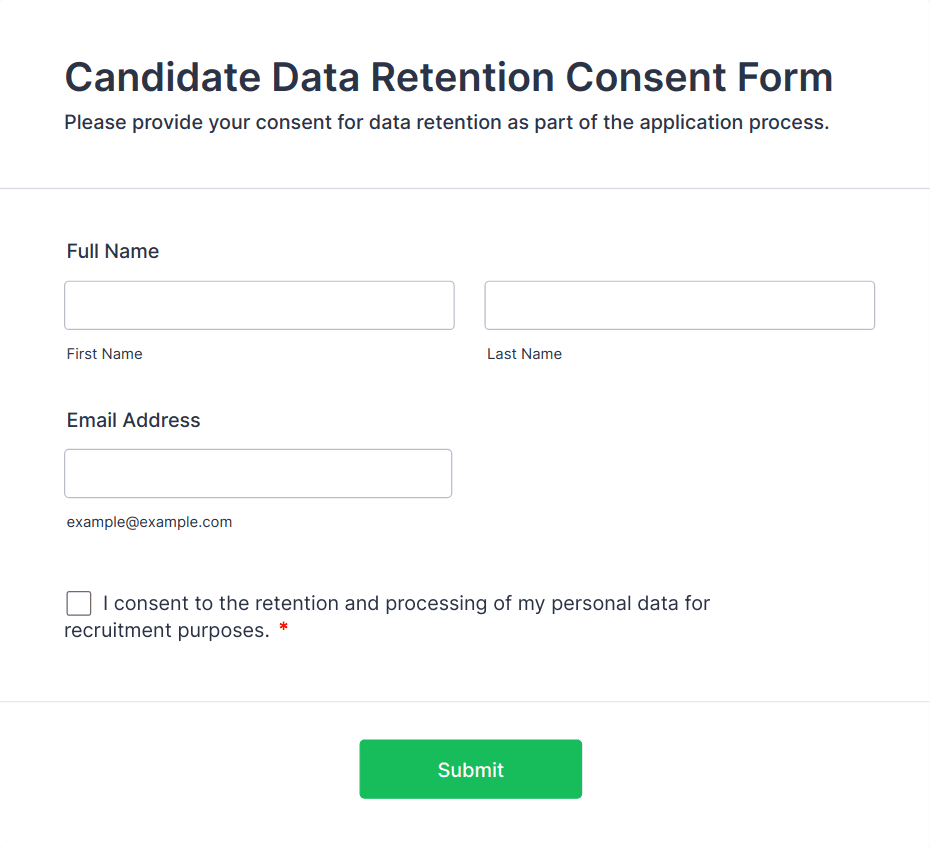Click the example@example.com hint text

(149, 522)
